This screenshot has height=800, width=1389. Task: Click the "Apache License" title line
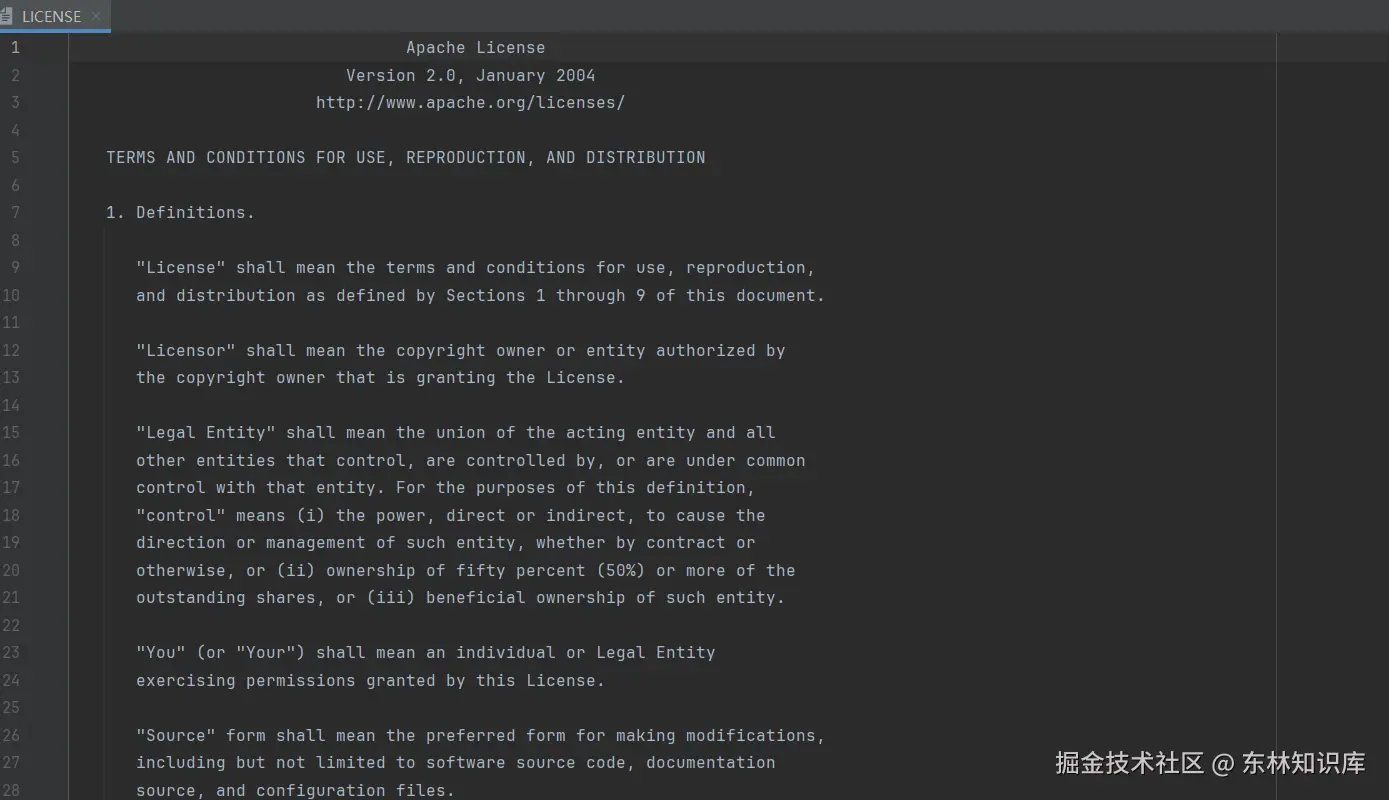tap(476, 47)
